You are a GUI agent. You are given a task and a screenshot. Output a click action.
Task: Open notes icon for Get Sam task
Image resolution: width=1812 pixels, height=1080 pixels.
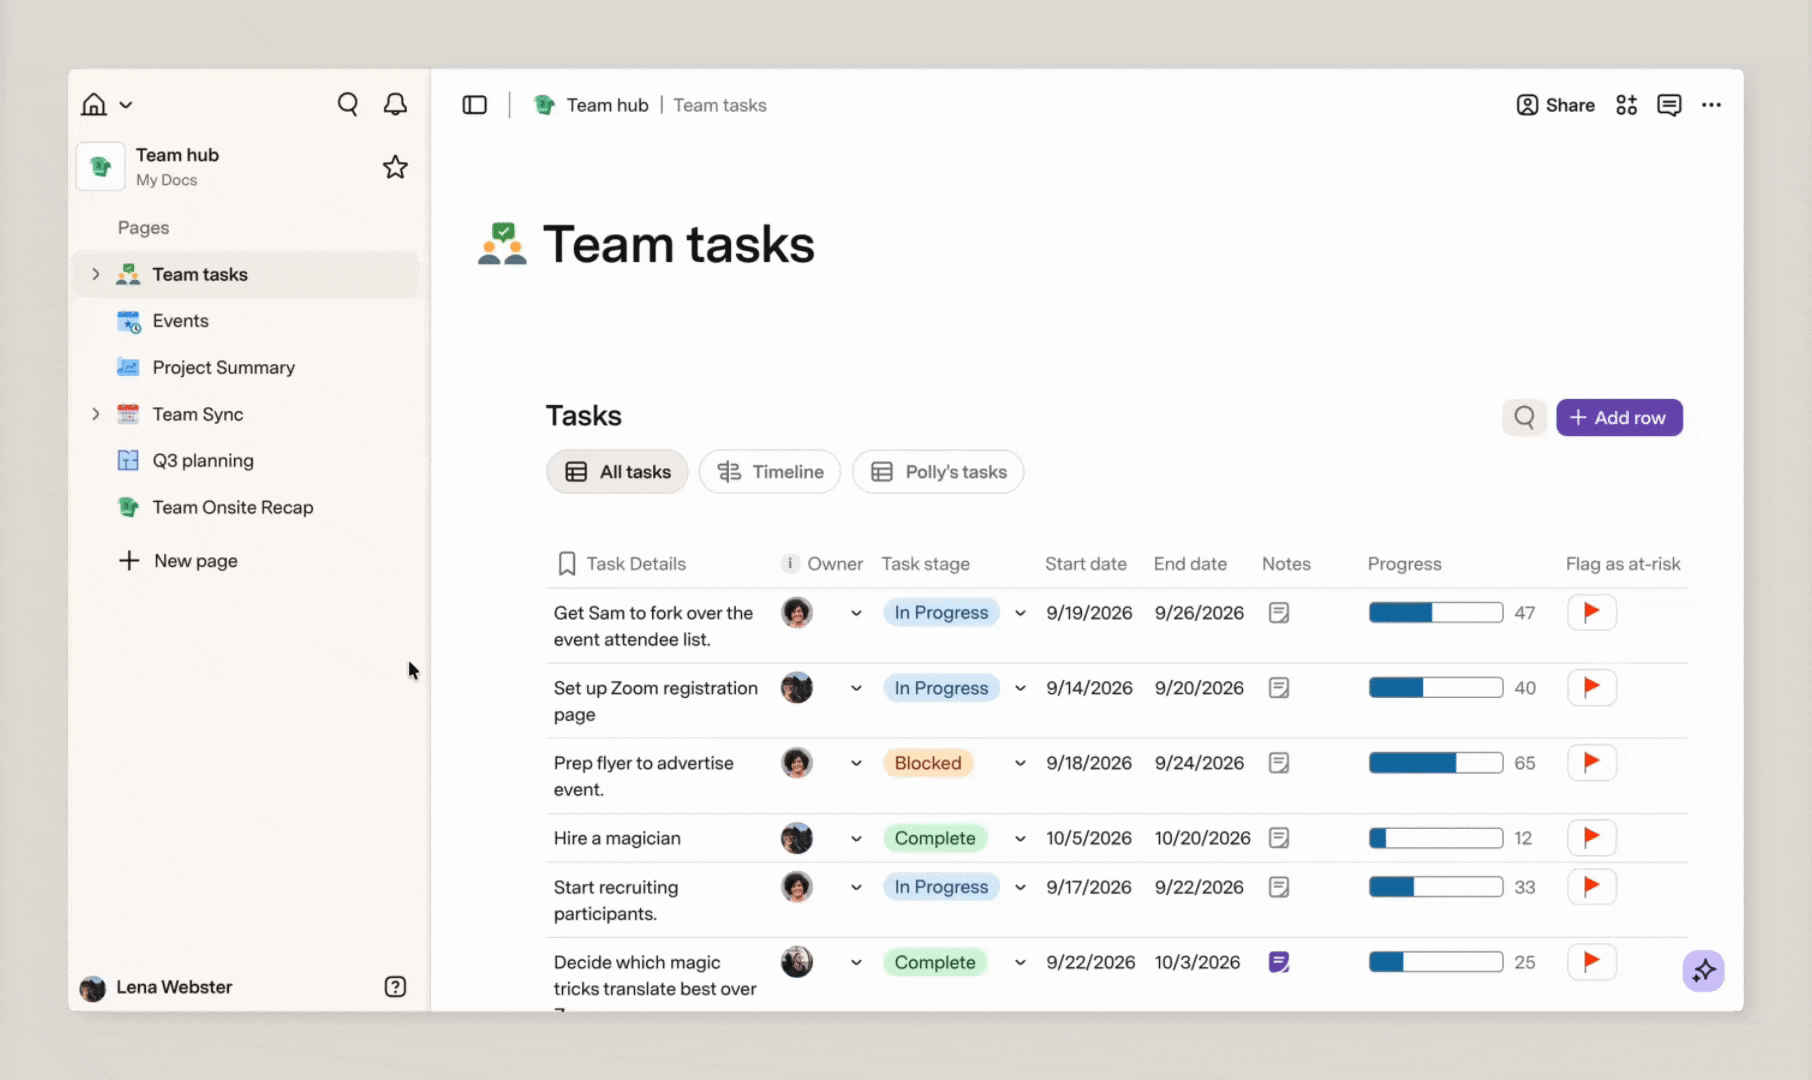[x=1279, y=613]
